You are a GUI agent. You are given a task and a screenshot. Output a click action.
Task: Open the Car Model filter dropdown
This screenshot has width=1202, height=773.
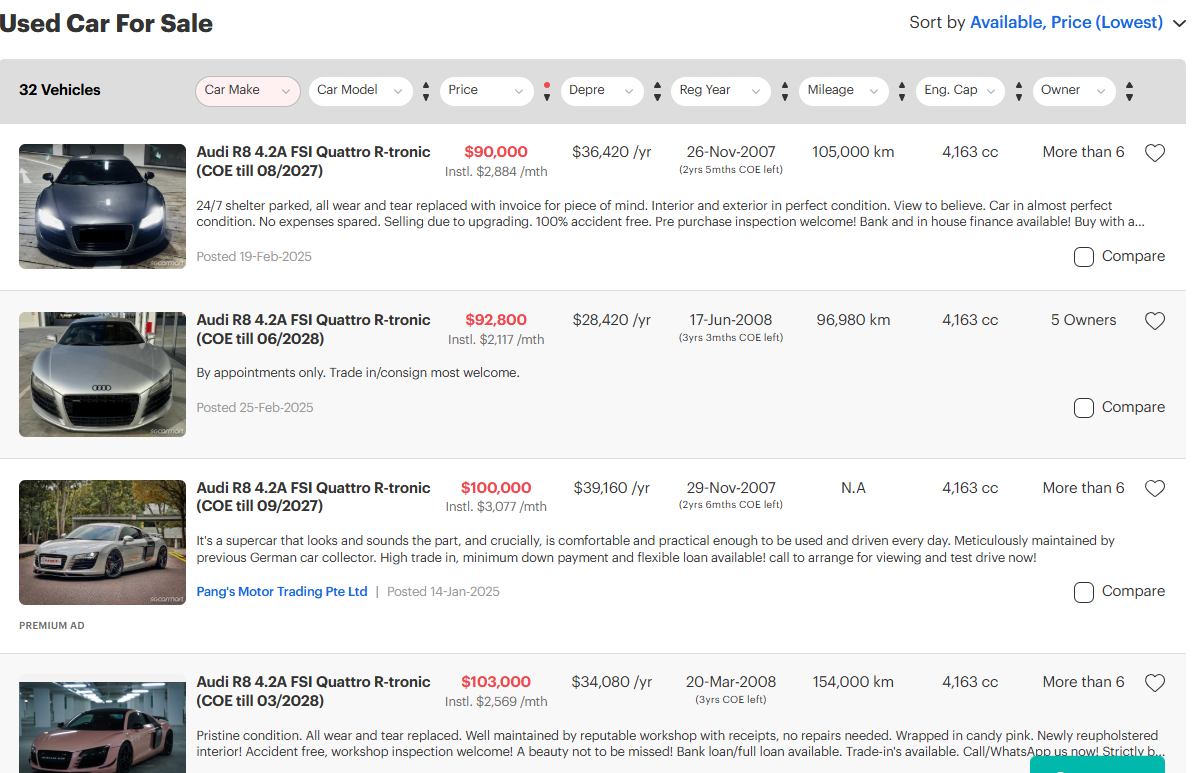pyautogui.click(x=361, y=91)
